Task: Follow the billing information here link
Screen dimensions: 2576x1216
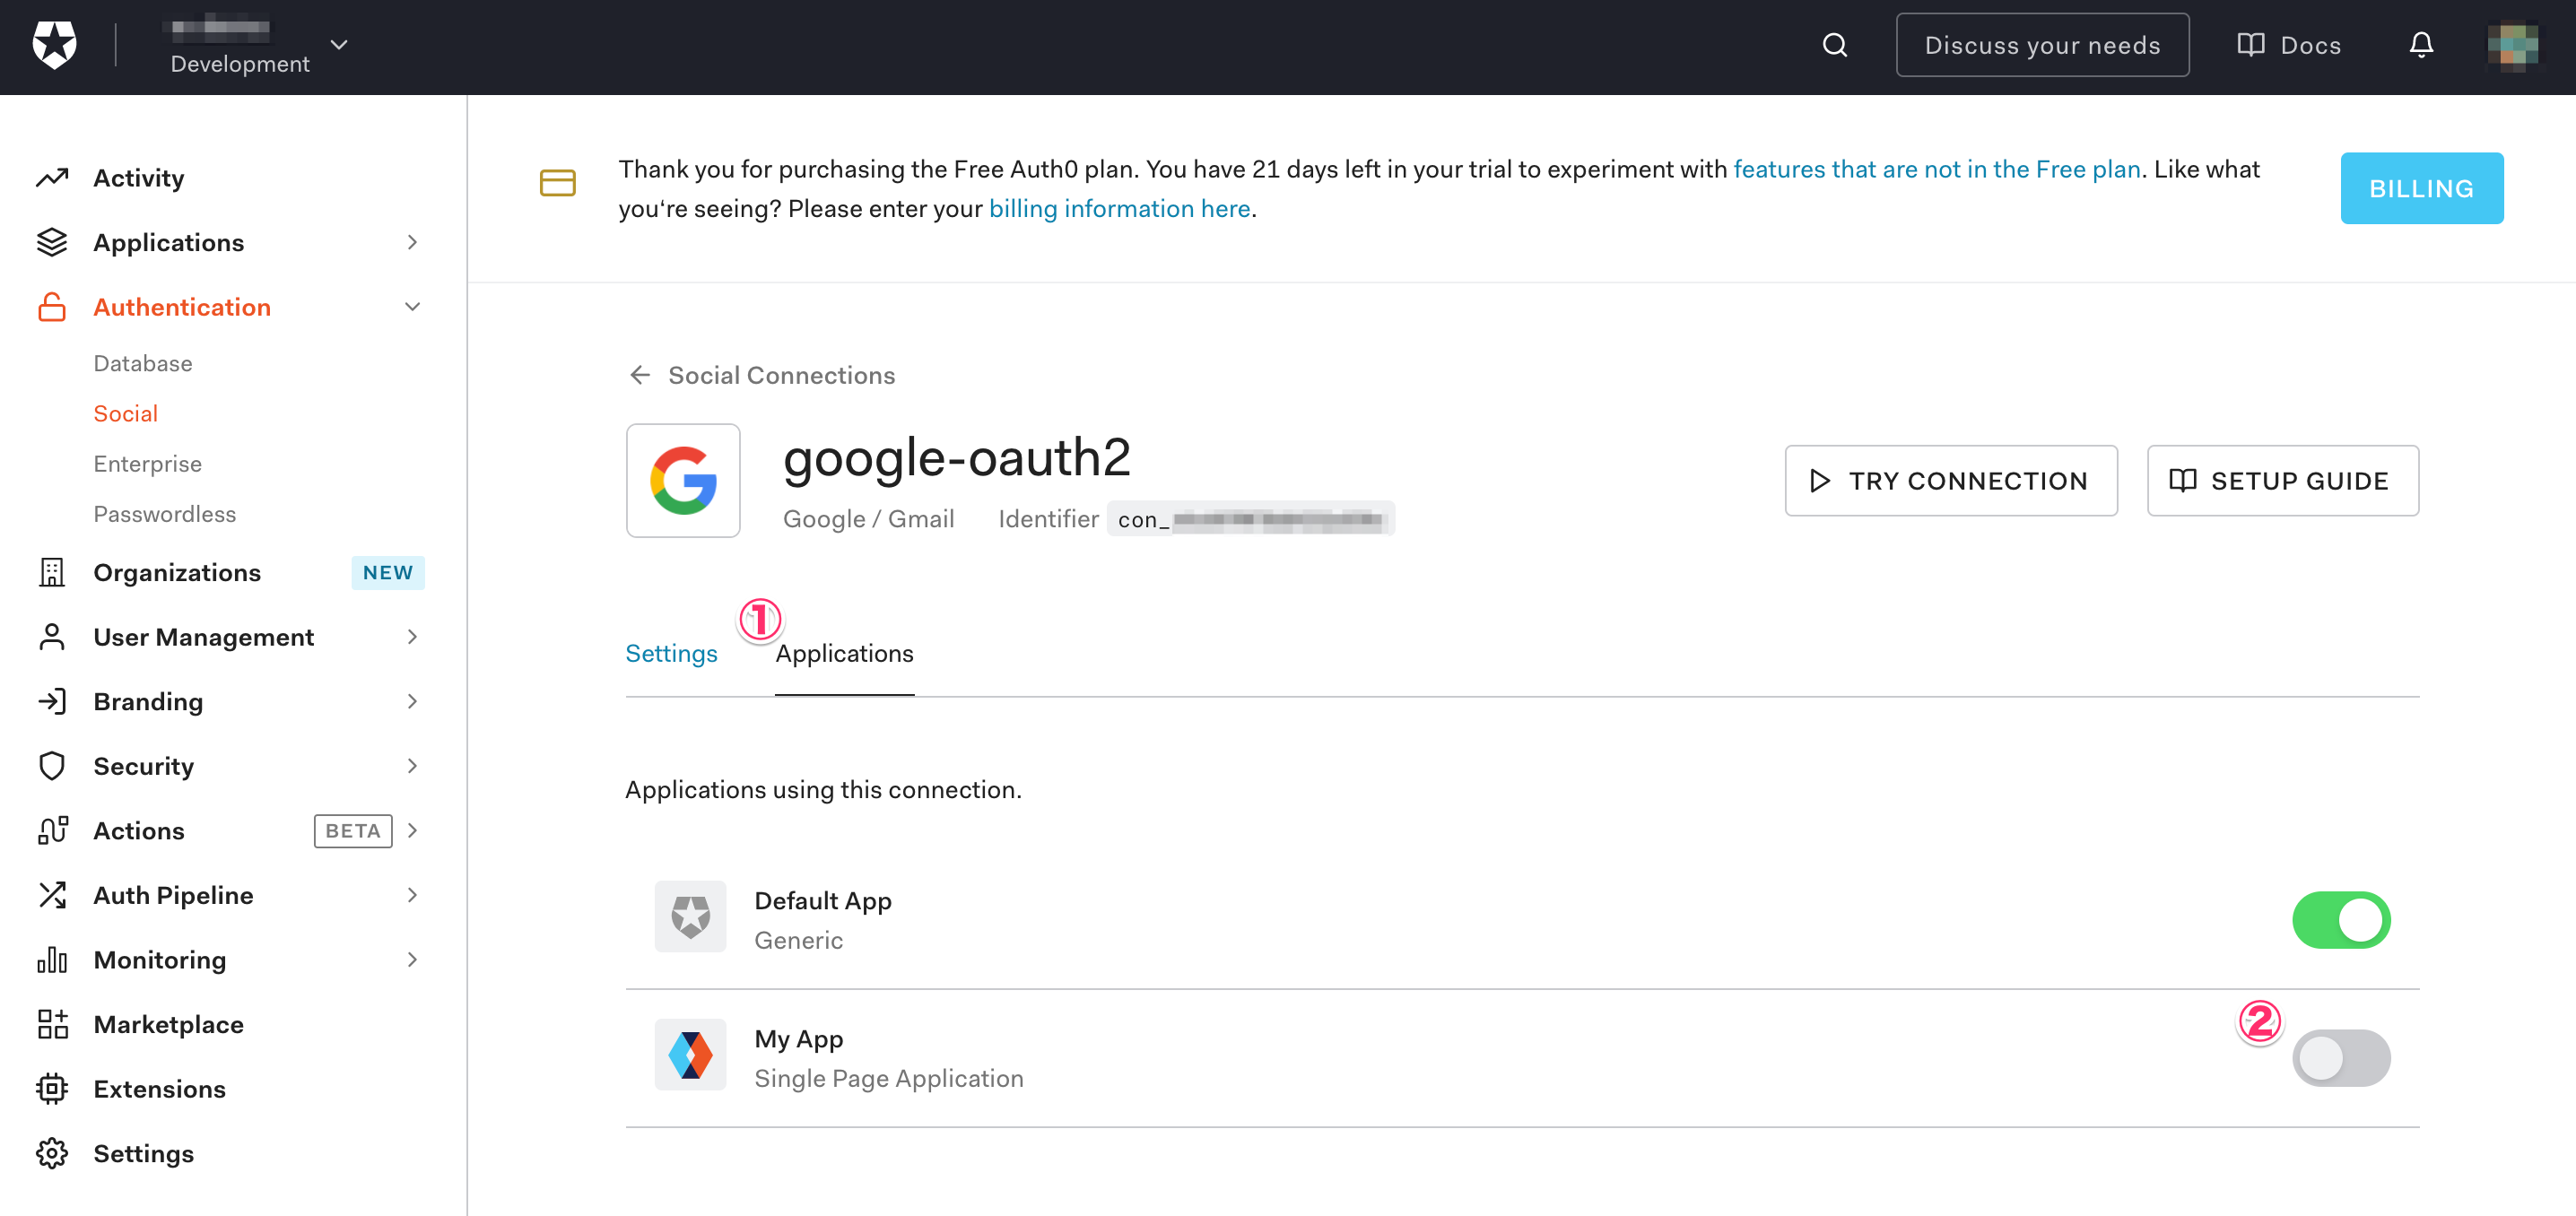Action: point(1119,209)
